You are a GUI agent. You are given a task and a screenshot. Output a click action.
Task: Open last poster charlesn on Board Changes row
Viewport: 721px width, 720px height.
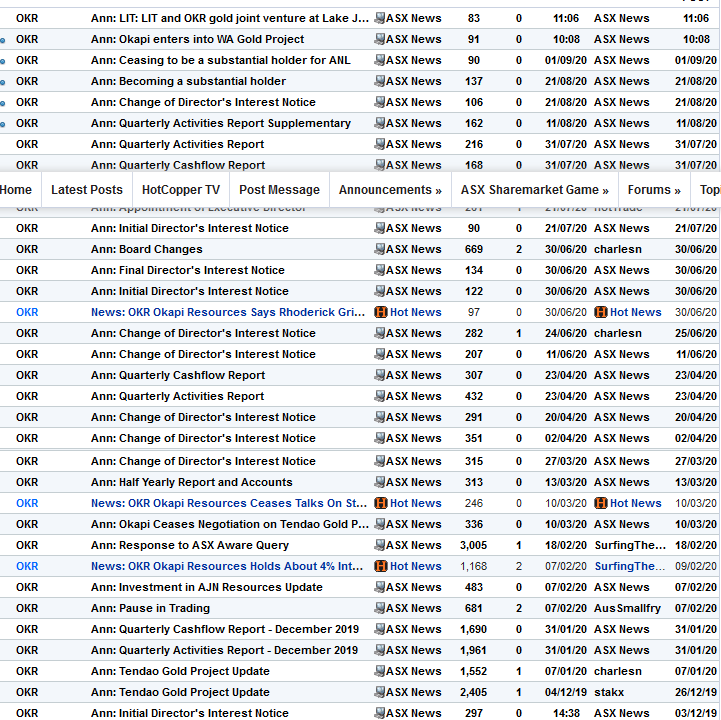click(618, 249)
